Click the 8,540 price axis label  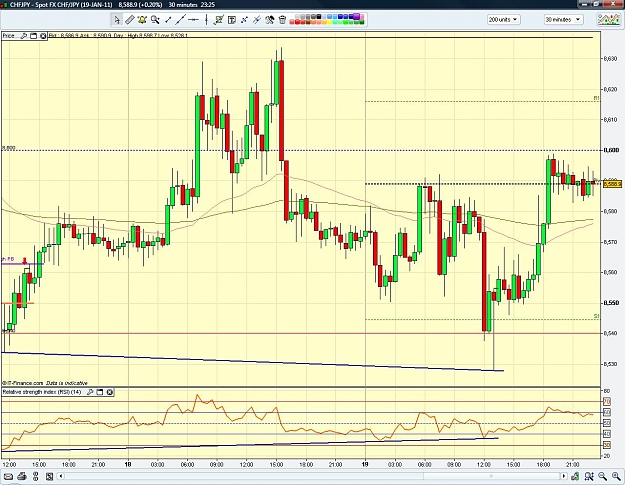coord(611,333)
